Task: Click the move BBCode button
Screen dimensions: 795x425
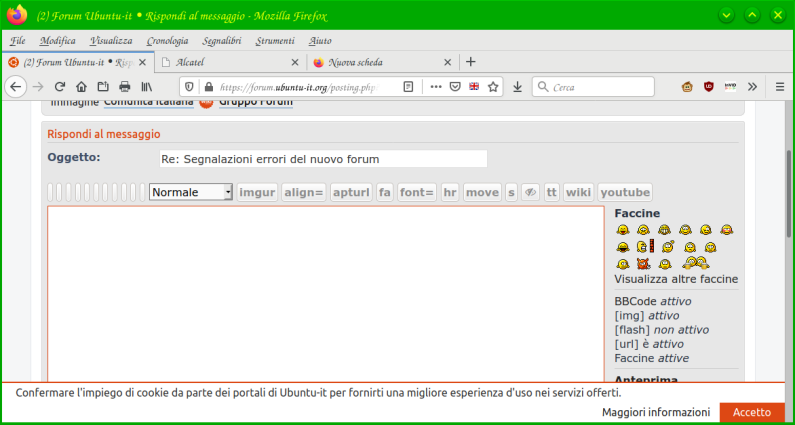Action: pyautogui.click(x=482, y=192)
